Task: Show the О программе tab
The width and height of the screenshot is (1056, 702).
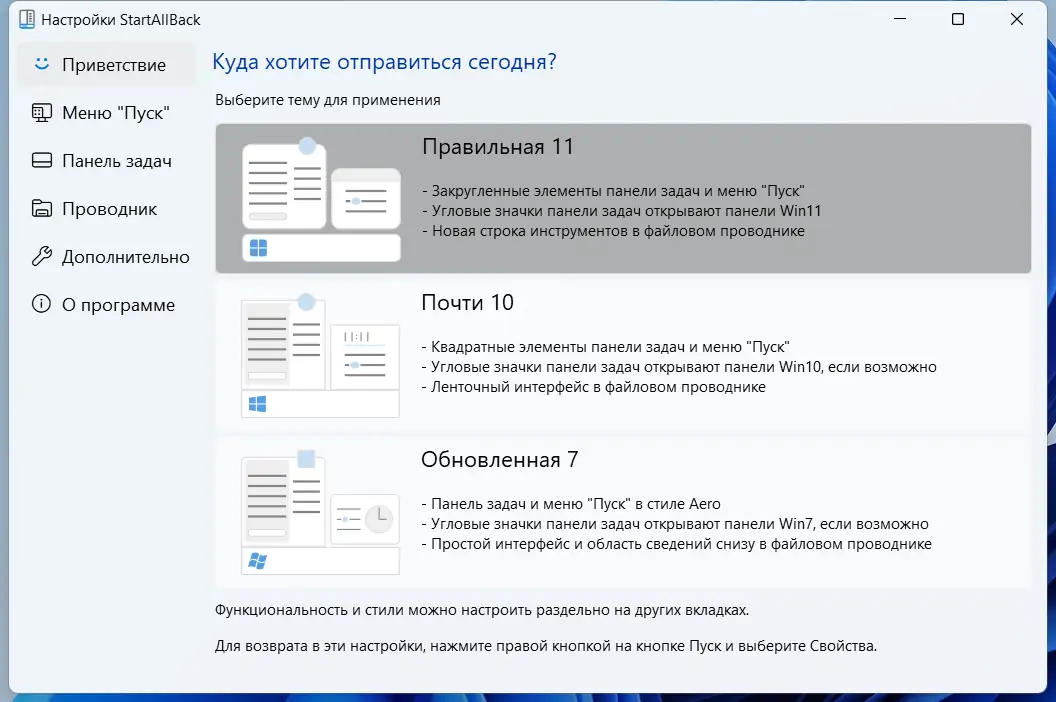Action: pyautogui.click(x=106, y=305)
